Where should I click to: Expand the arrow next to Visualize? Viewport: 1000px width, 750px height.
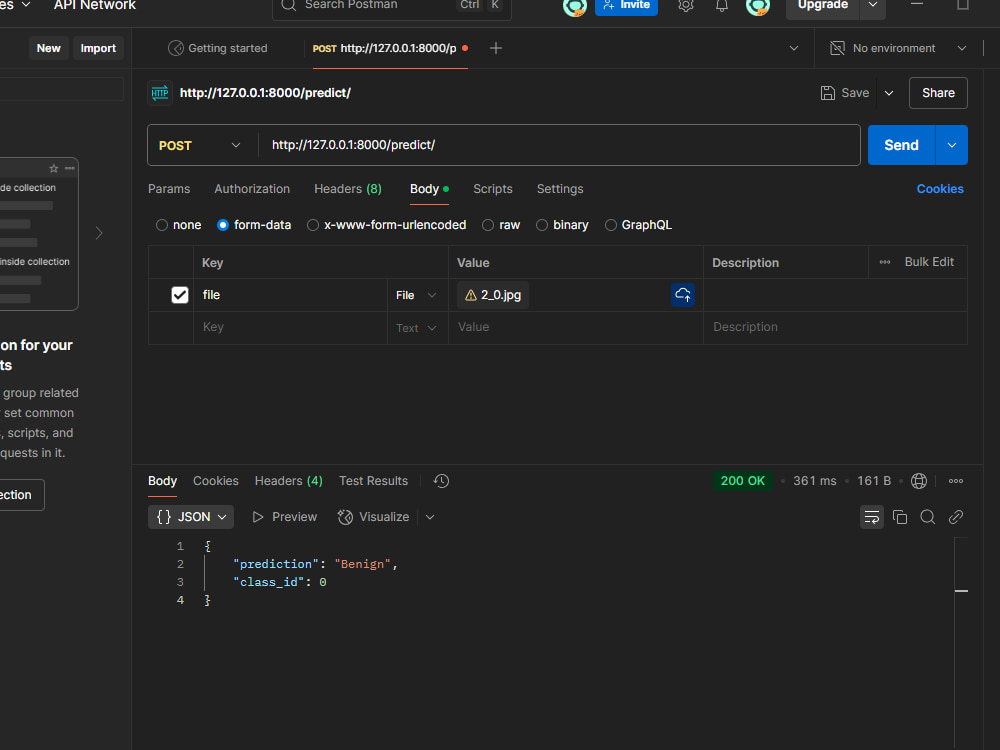tap(430, 517)
